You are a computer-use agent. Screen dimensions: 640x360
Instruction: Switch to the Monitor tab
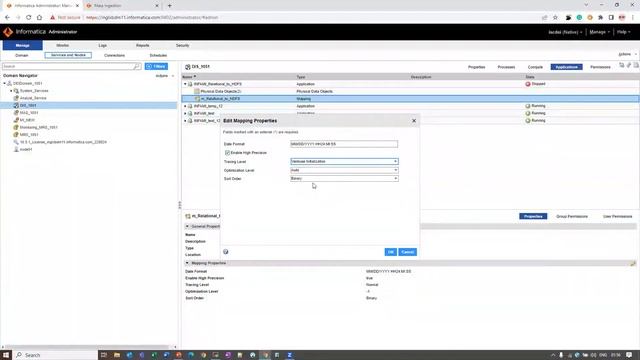pyautogui.click(x=62, y=45)
